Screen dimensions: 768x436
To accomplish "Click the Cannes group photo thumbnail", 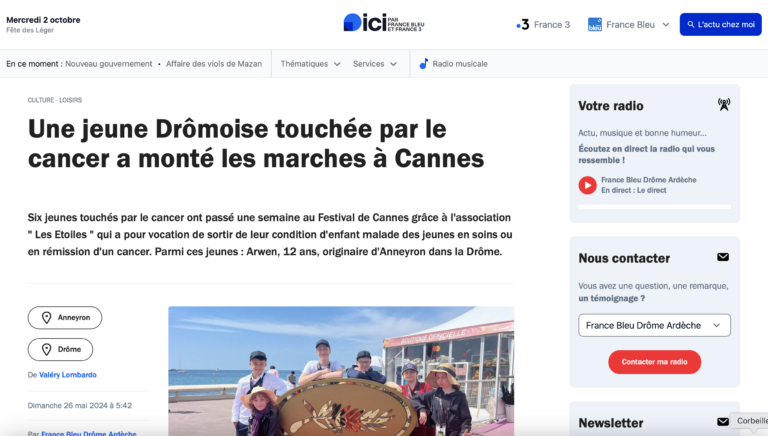I will click(x=341, y=371).
